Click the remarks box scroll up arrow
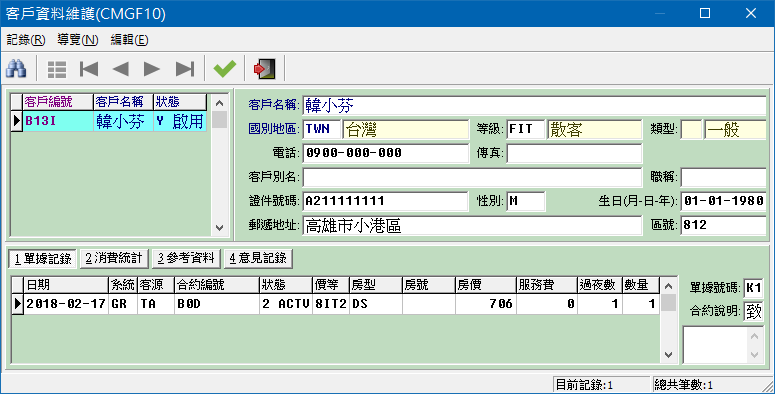The height and width of the screenshot is (394, 775). [x=754, y=336]
